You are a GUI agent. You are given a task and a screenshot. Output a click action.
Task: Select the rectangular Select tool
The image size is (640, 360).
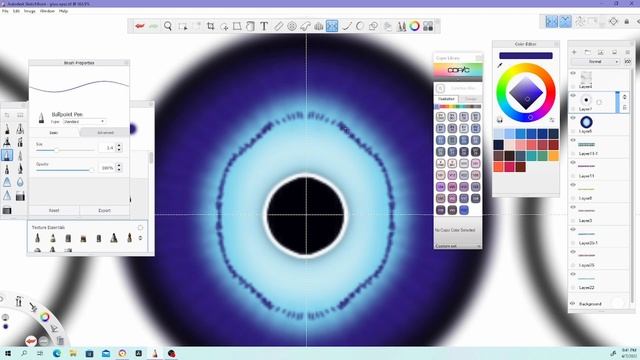(x=182, y=27)
